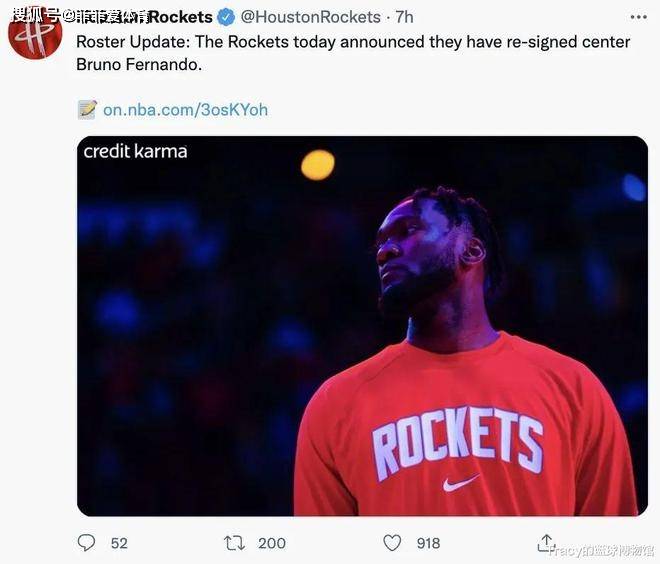Click the blue verified badge
Screen dimensions: 660x564
[x=227, y=17]
